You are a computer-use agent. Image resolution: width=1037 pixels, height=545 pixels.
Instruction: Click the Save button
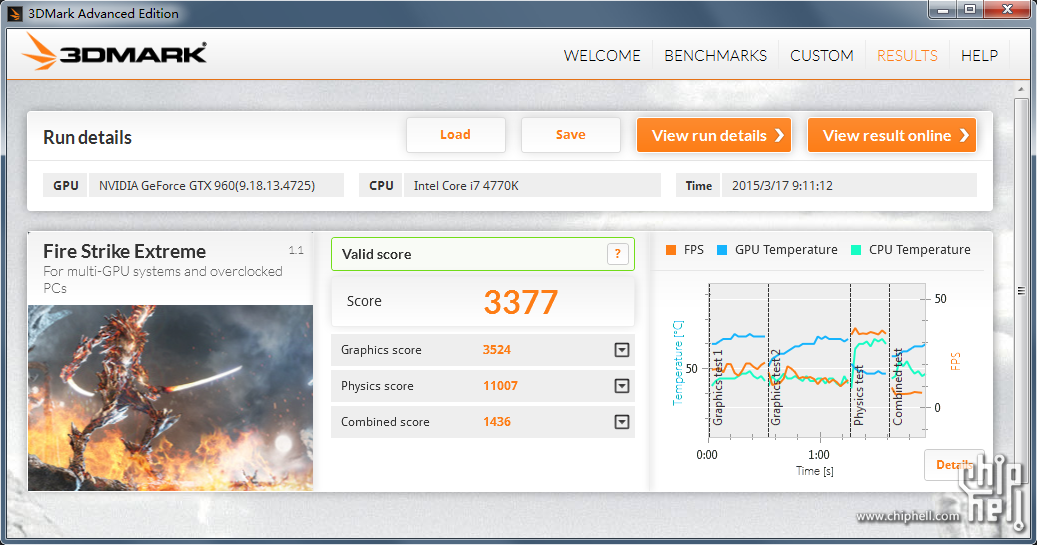coord(571,135)
